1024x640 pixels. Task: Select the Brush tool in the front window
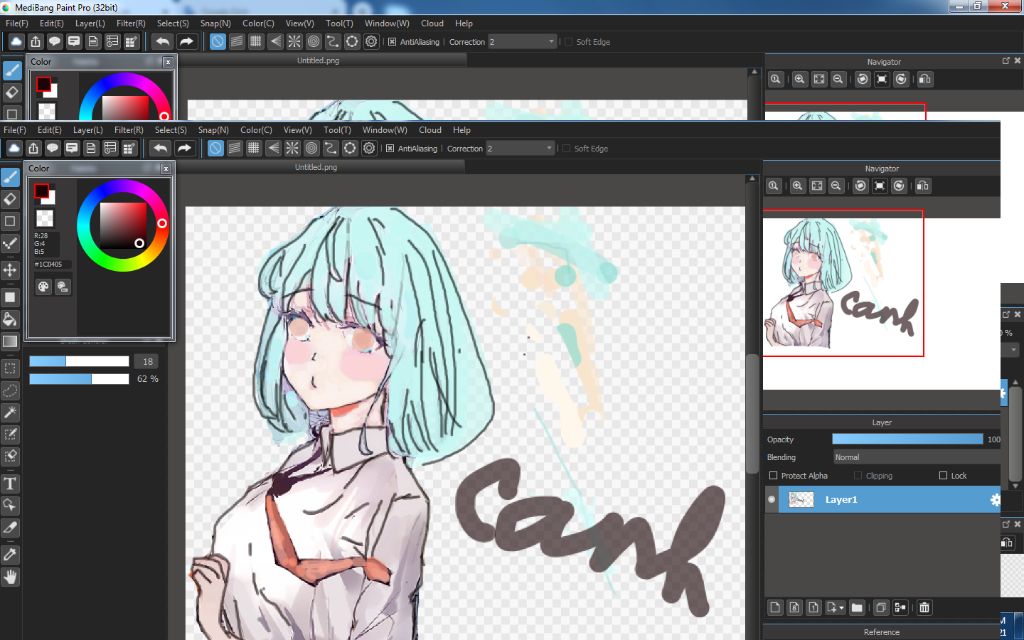[x=10, y=177]
